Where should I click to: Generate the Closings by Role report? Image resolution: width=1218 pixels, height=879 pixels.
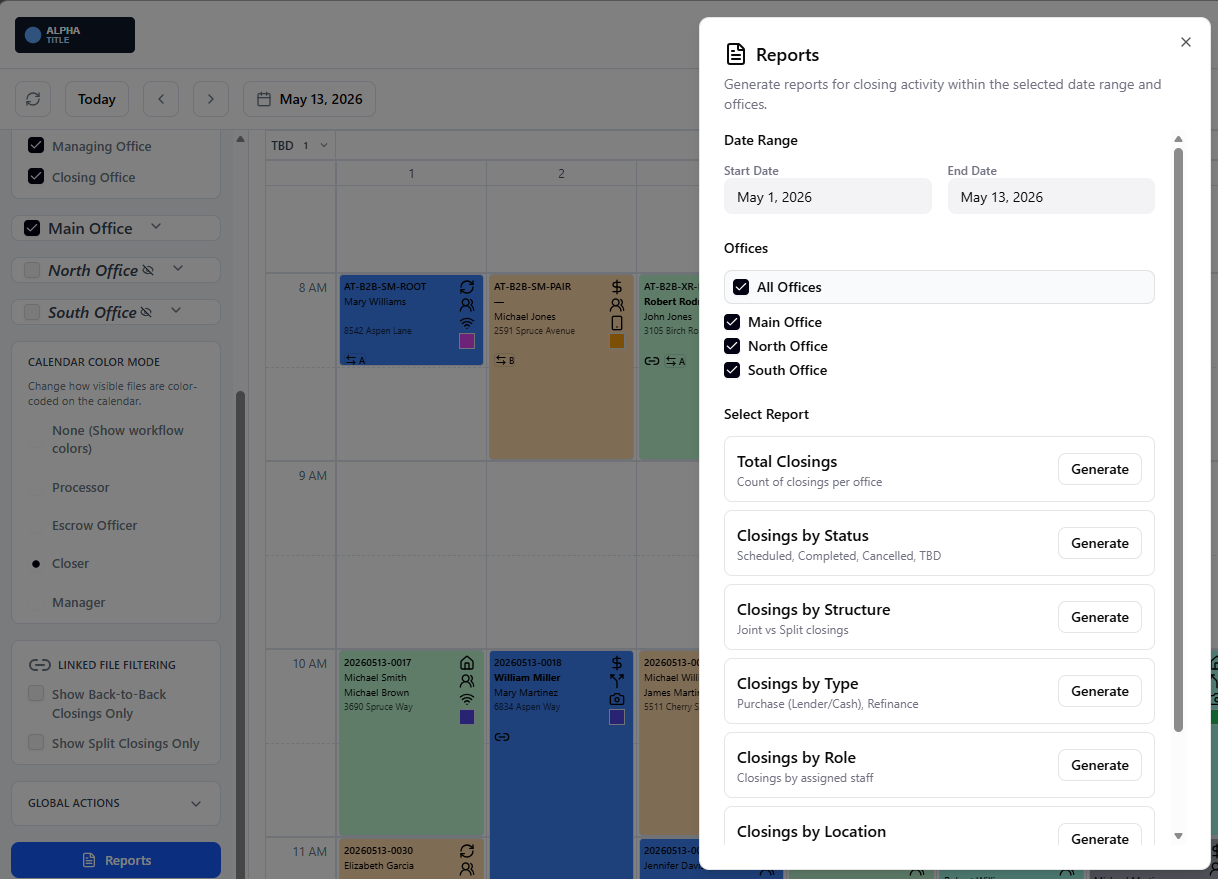[x=1100, y=765]
